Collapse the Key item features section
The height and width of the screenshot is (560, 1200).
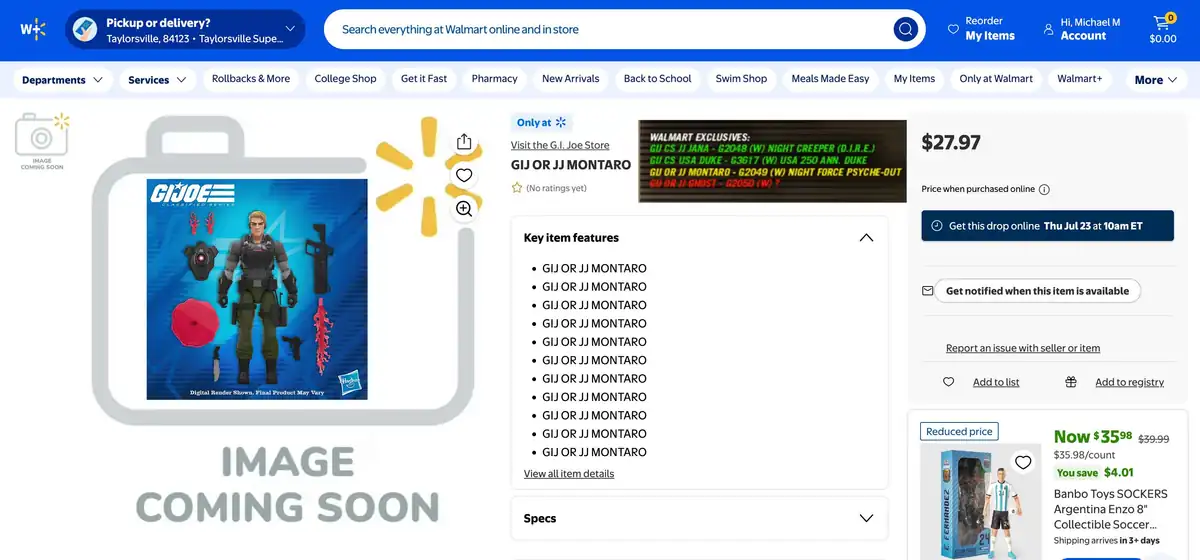pyautogui.click(x=866, y=237)
